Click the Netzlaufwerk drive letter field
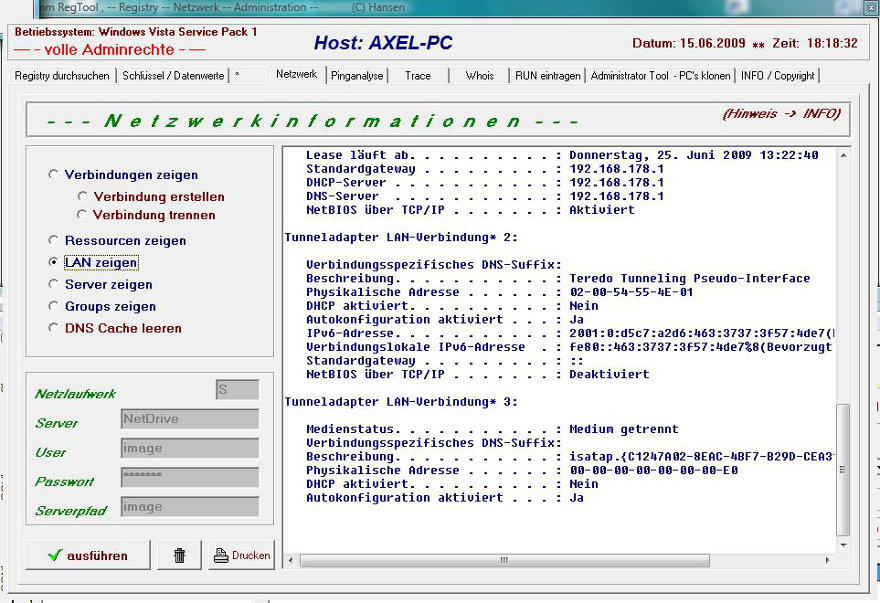Image resolution: width=880 pixels, height=603 pixels. 237,390
